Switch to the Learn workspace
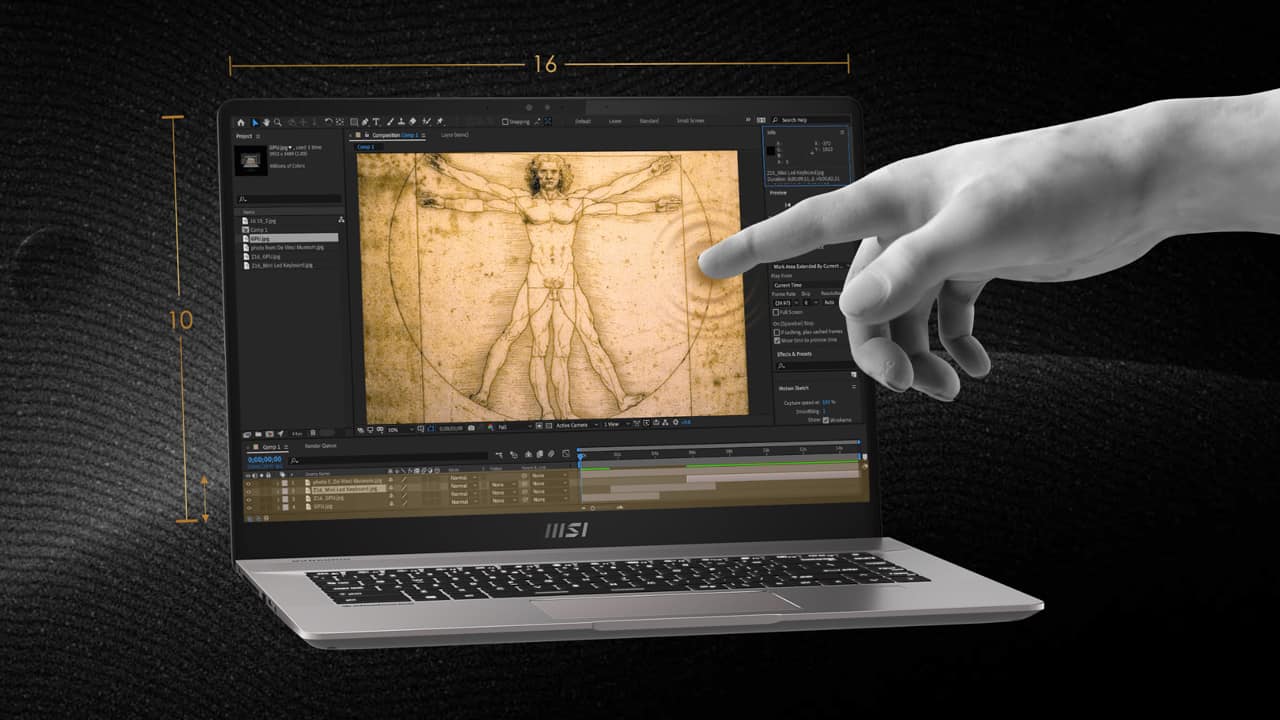The image size is (1280, 720). click(x=615, y=121)
